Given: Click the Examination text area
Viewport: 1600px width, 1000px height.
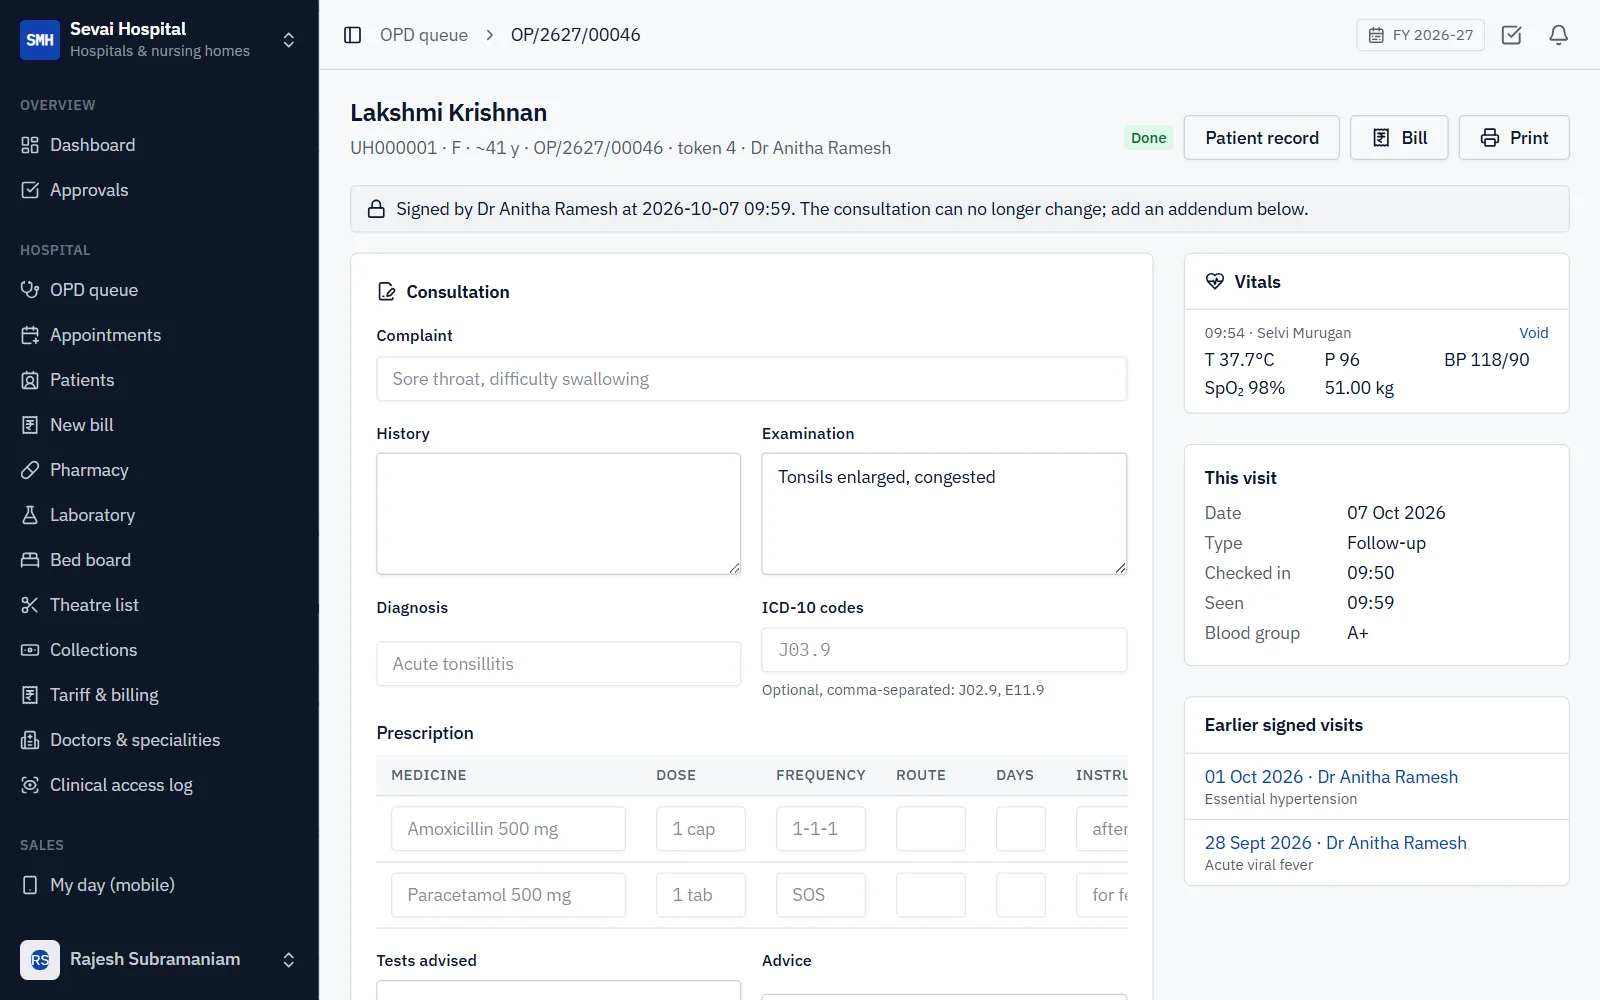Looking at the screenshot, I should 944,514.
